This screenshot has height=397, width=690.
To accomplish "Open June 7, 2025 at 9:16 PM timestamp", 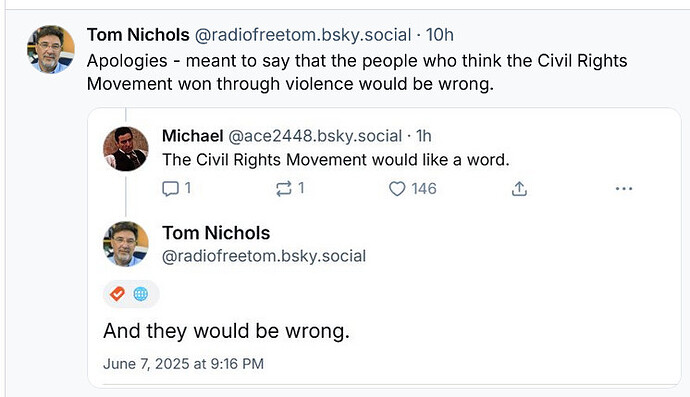I will (x=184, y=364).
